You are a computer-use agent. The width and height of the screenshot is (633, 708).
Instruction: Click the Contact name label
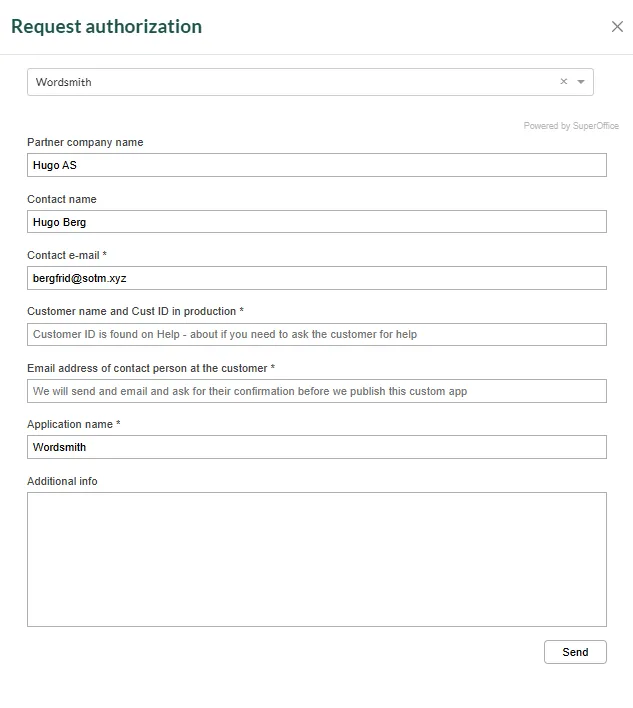click(x=62, y=199)
